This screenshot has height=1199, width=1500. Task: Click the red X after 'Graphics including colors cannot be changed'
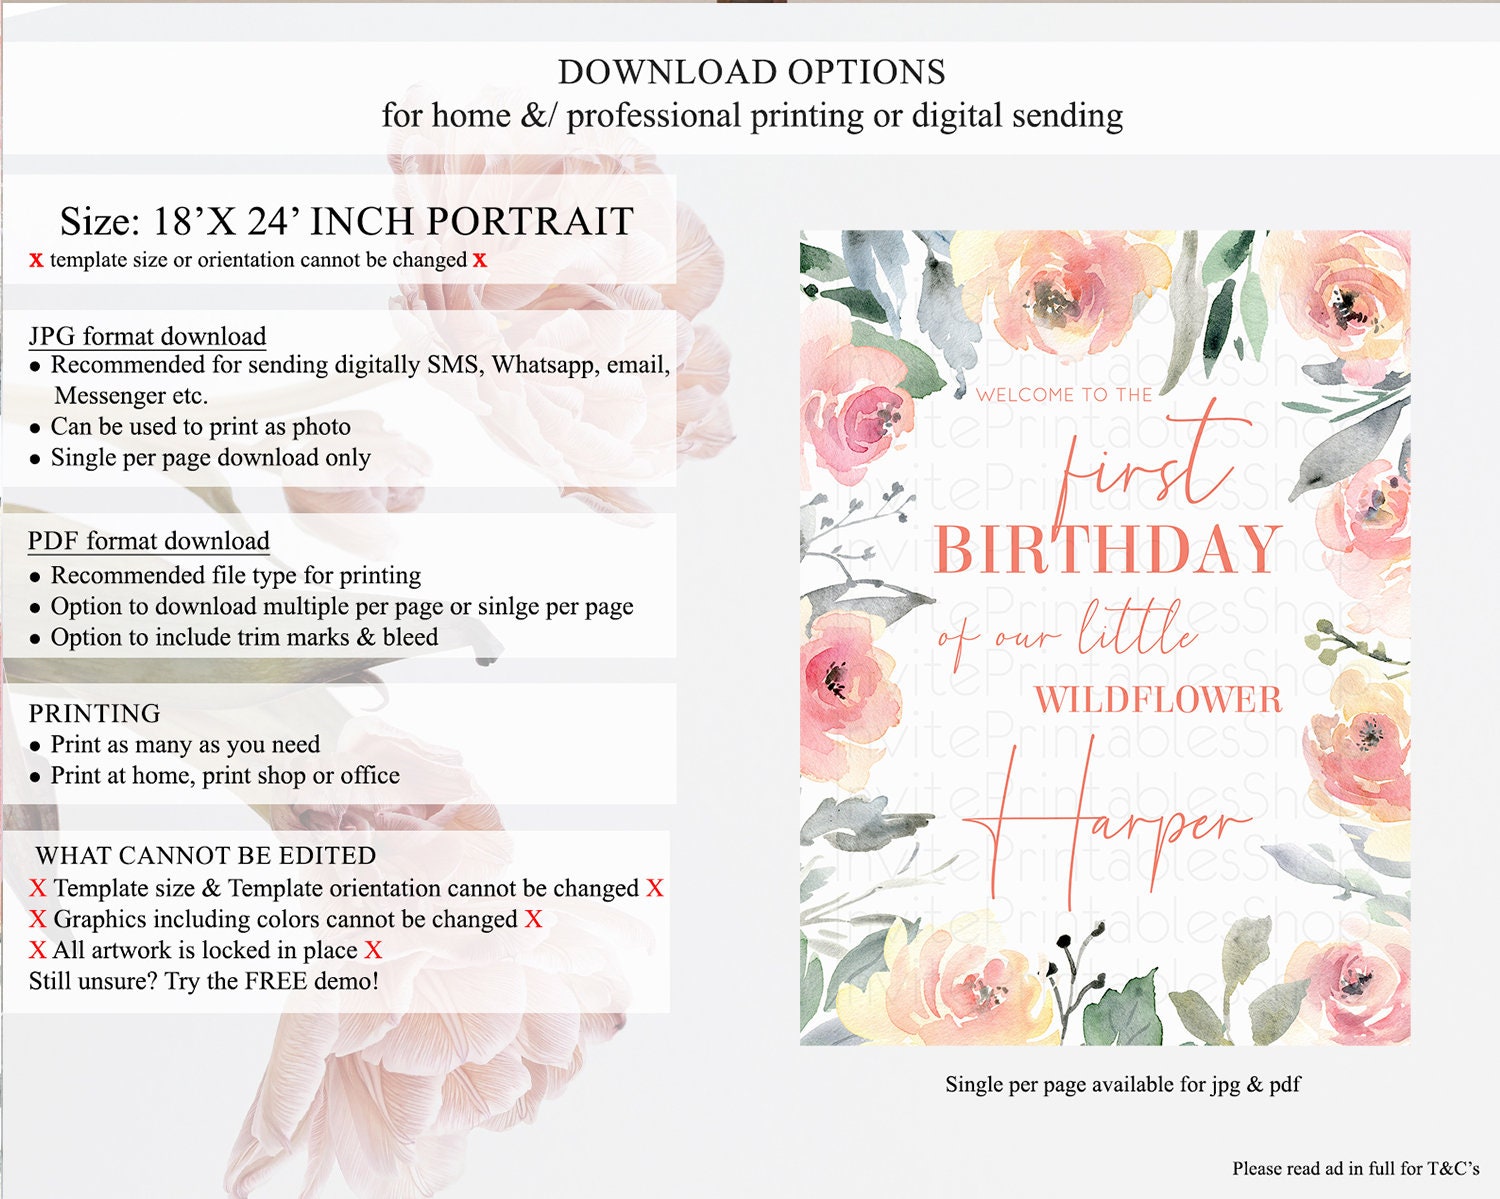click(534, 919)
